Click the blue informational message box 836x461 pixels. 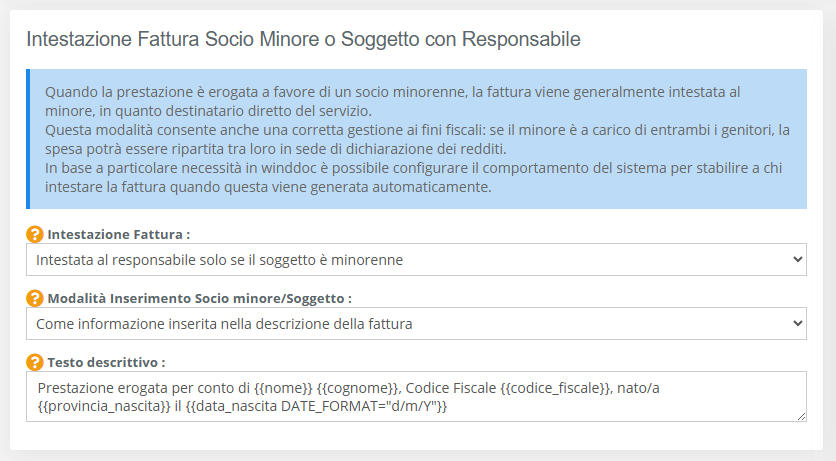(x=416, y=139)
